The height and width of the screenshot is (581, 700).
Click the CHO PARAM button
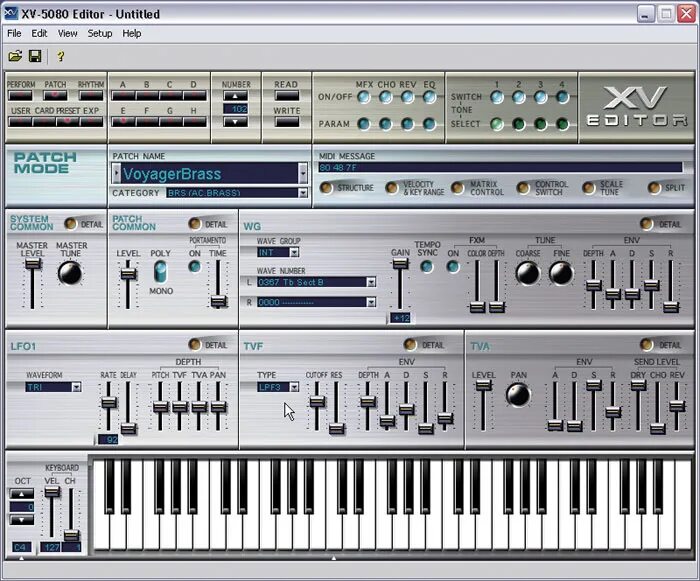[x=385, y=124]
